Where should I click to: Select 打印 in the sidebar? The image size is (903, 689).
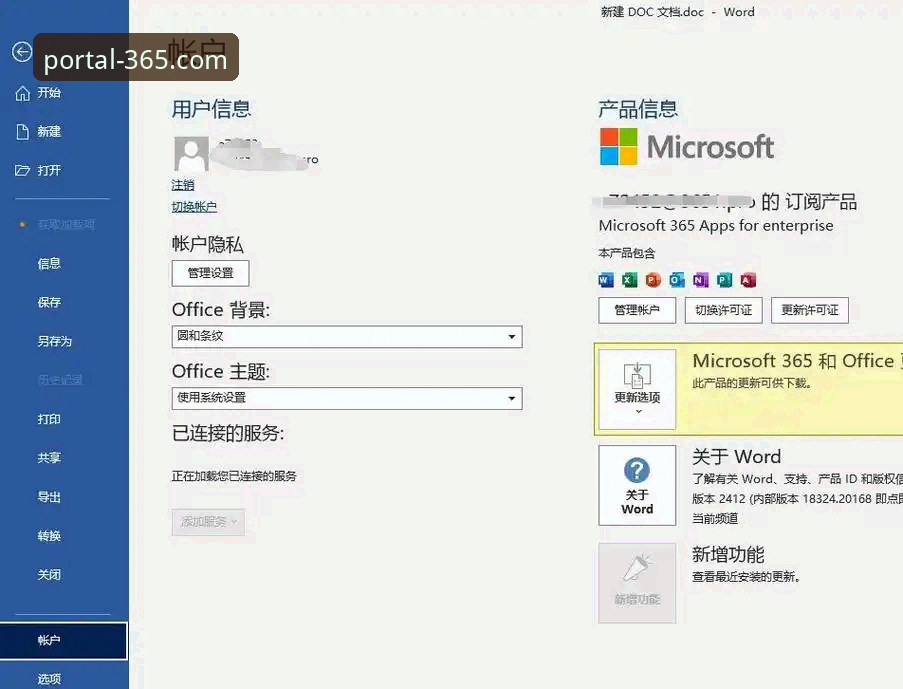[x=49, y=419]
